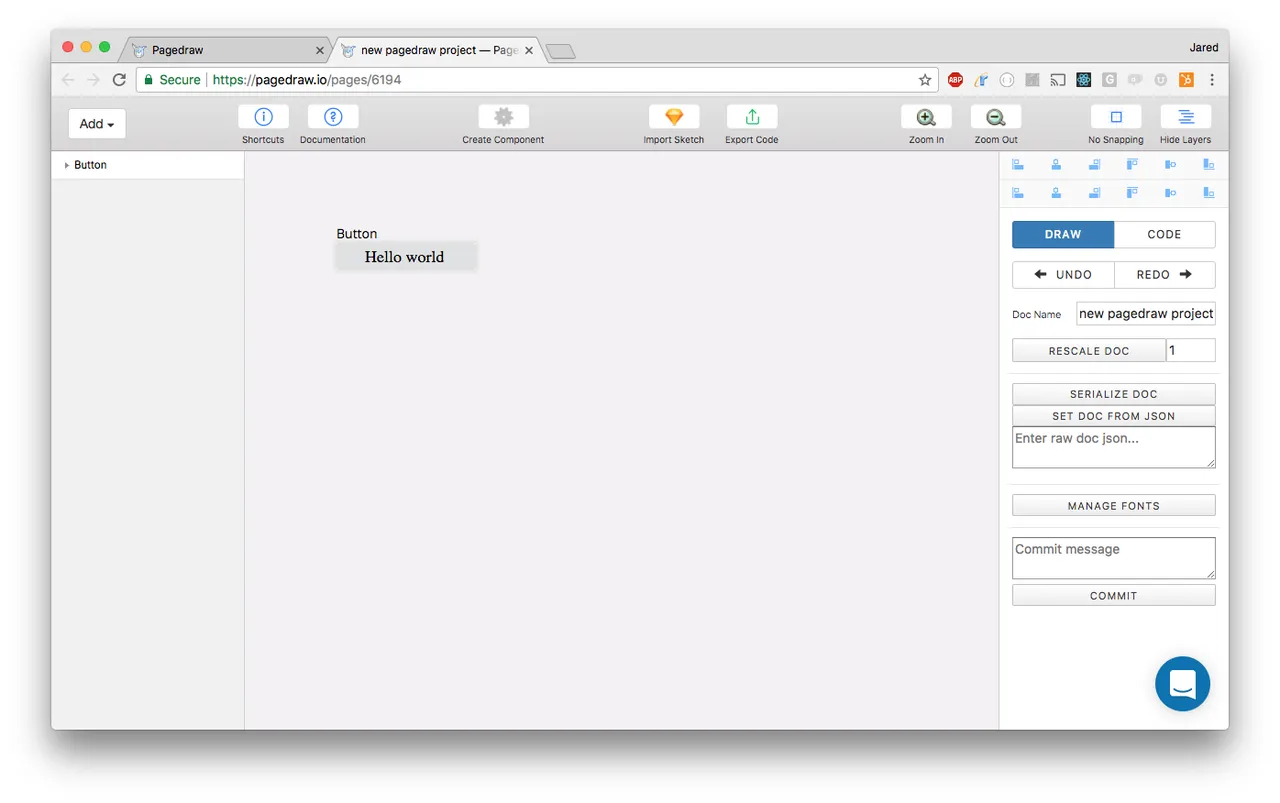Open MANAGE FONTS
The width and height of the screenshot is (1280, 803).
(1114, 506)
